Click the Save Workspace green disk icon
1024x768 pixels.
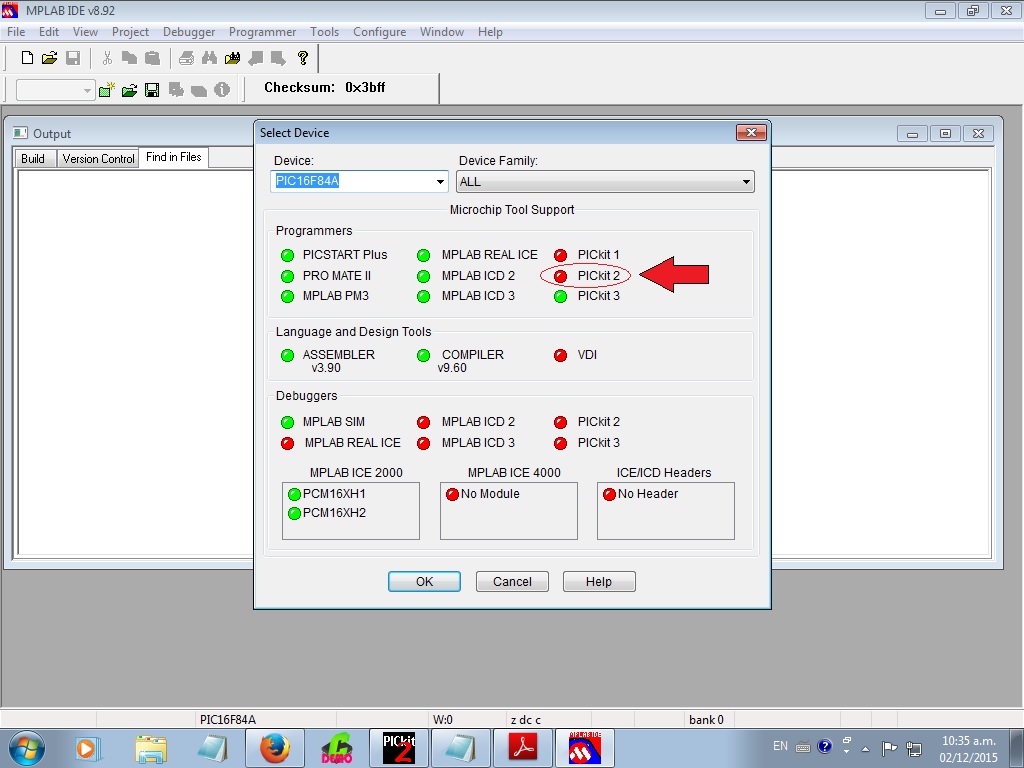pyautogui.click(x=152, y=89)
